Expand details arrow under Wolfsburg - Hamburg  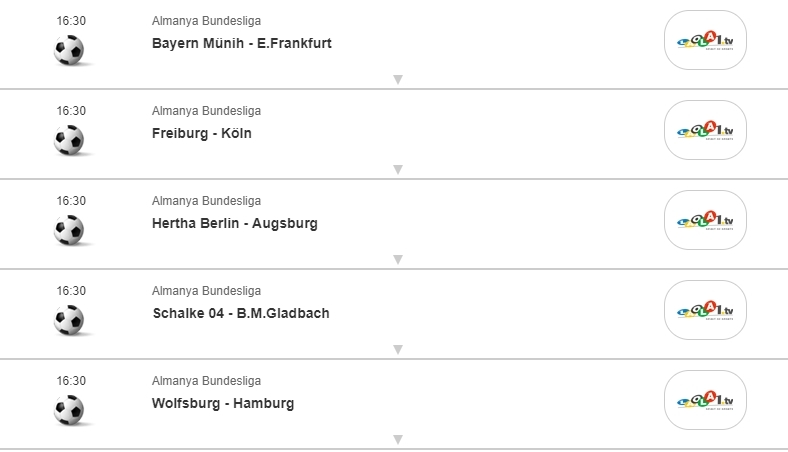coord(397,439)
